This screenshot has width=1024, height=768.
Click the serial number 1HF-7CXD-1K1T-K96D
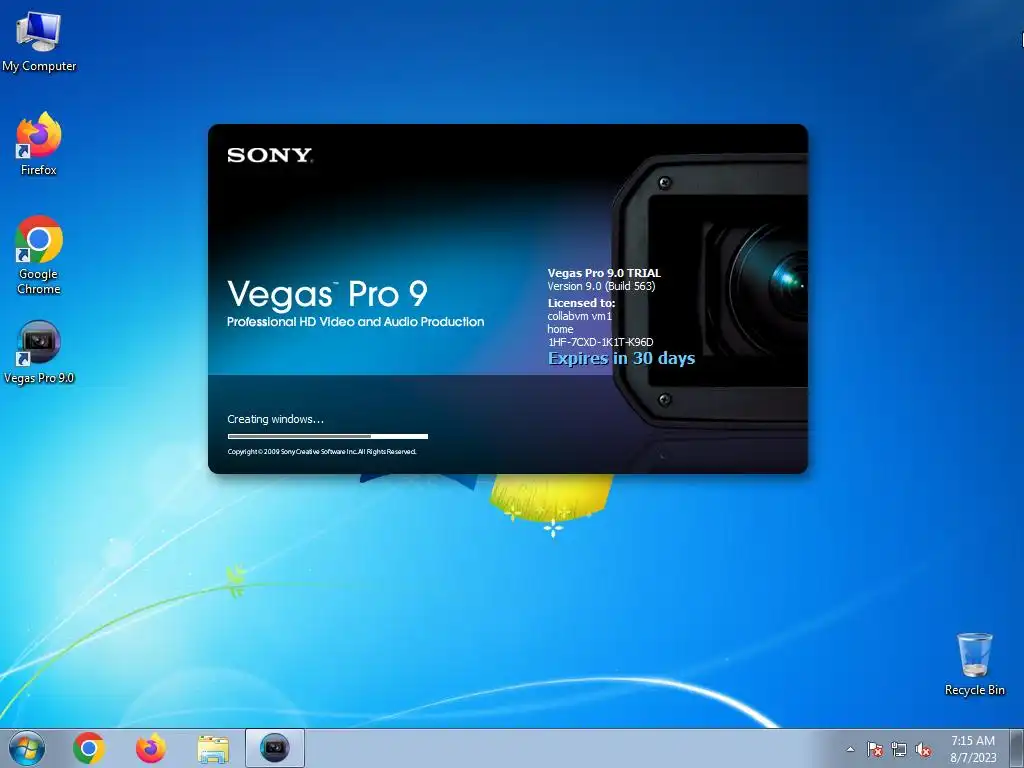600,342
